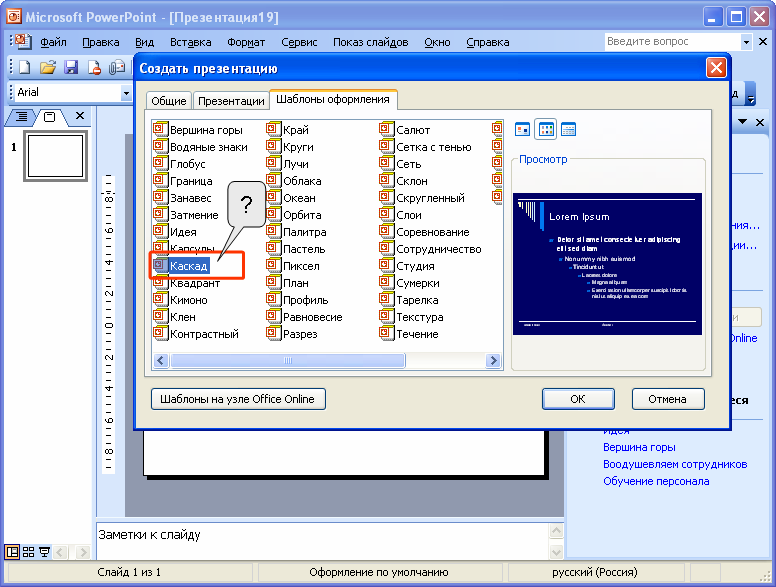The image size is (776, 587).
Task: Close the Создать презентацию dialog
Action: click(x=716, y=68)
